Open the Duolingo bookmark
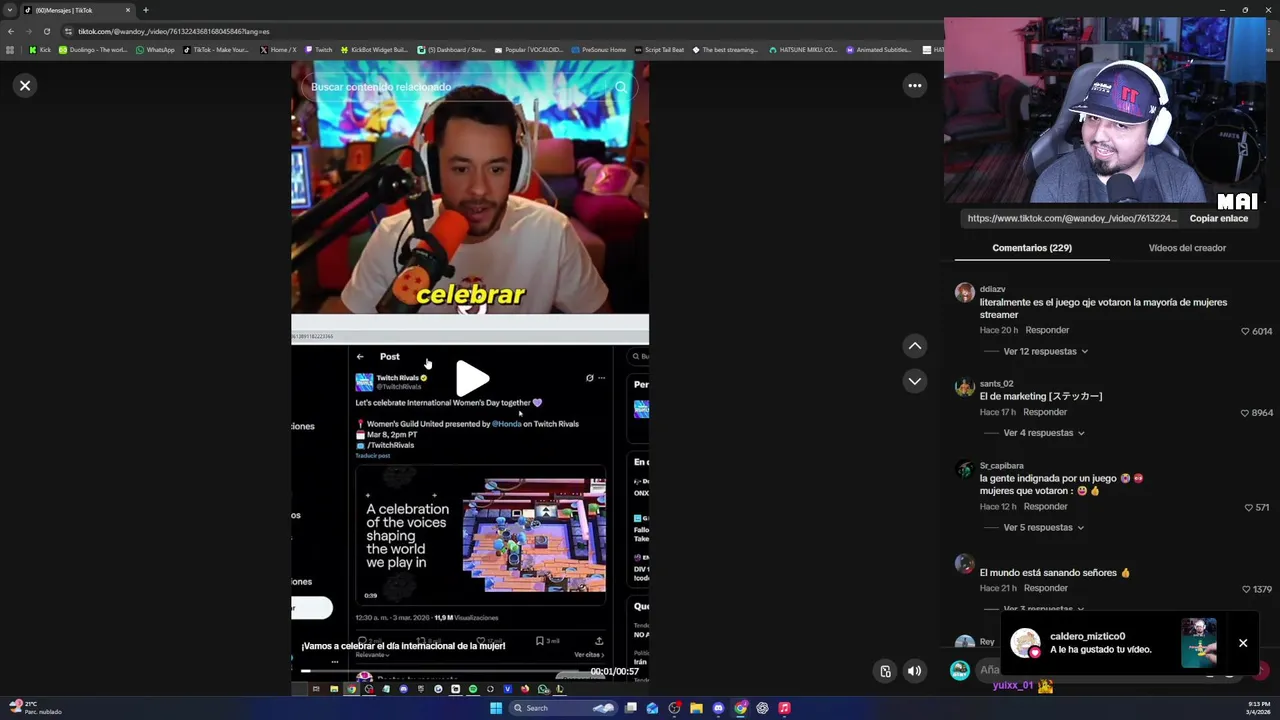 point(93,50)
